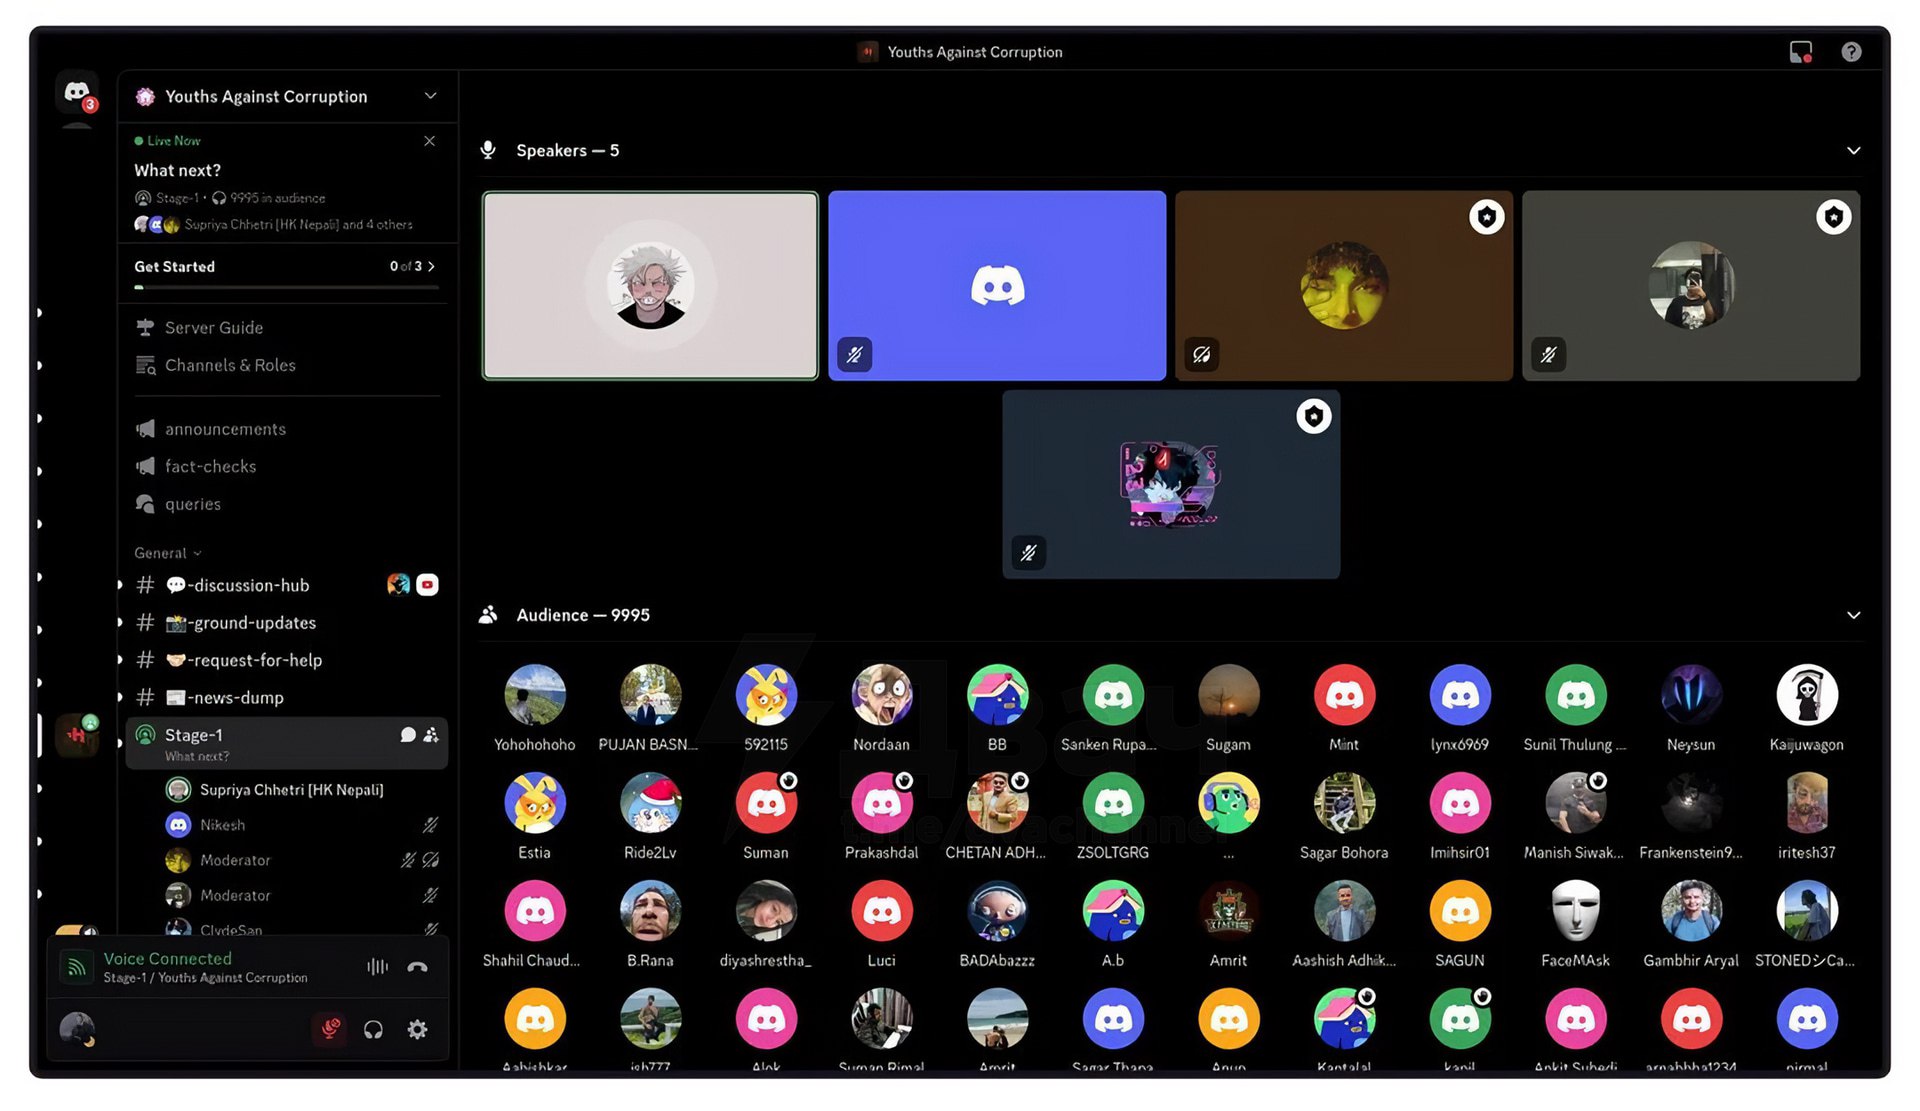Image resolution: width=1920 pixels, height=1111 pixels.
Task: Disconnect from voice with hang-up icon
Action: pos(418,967)
